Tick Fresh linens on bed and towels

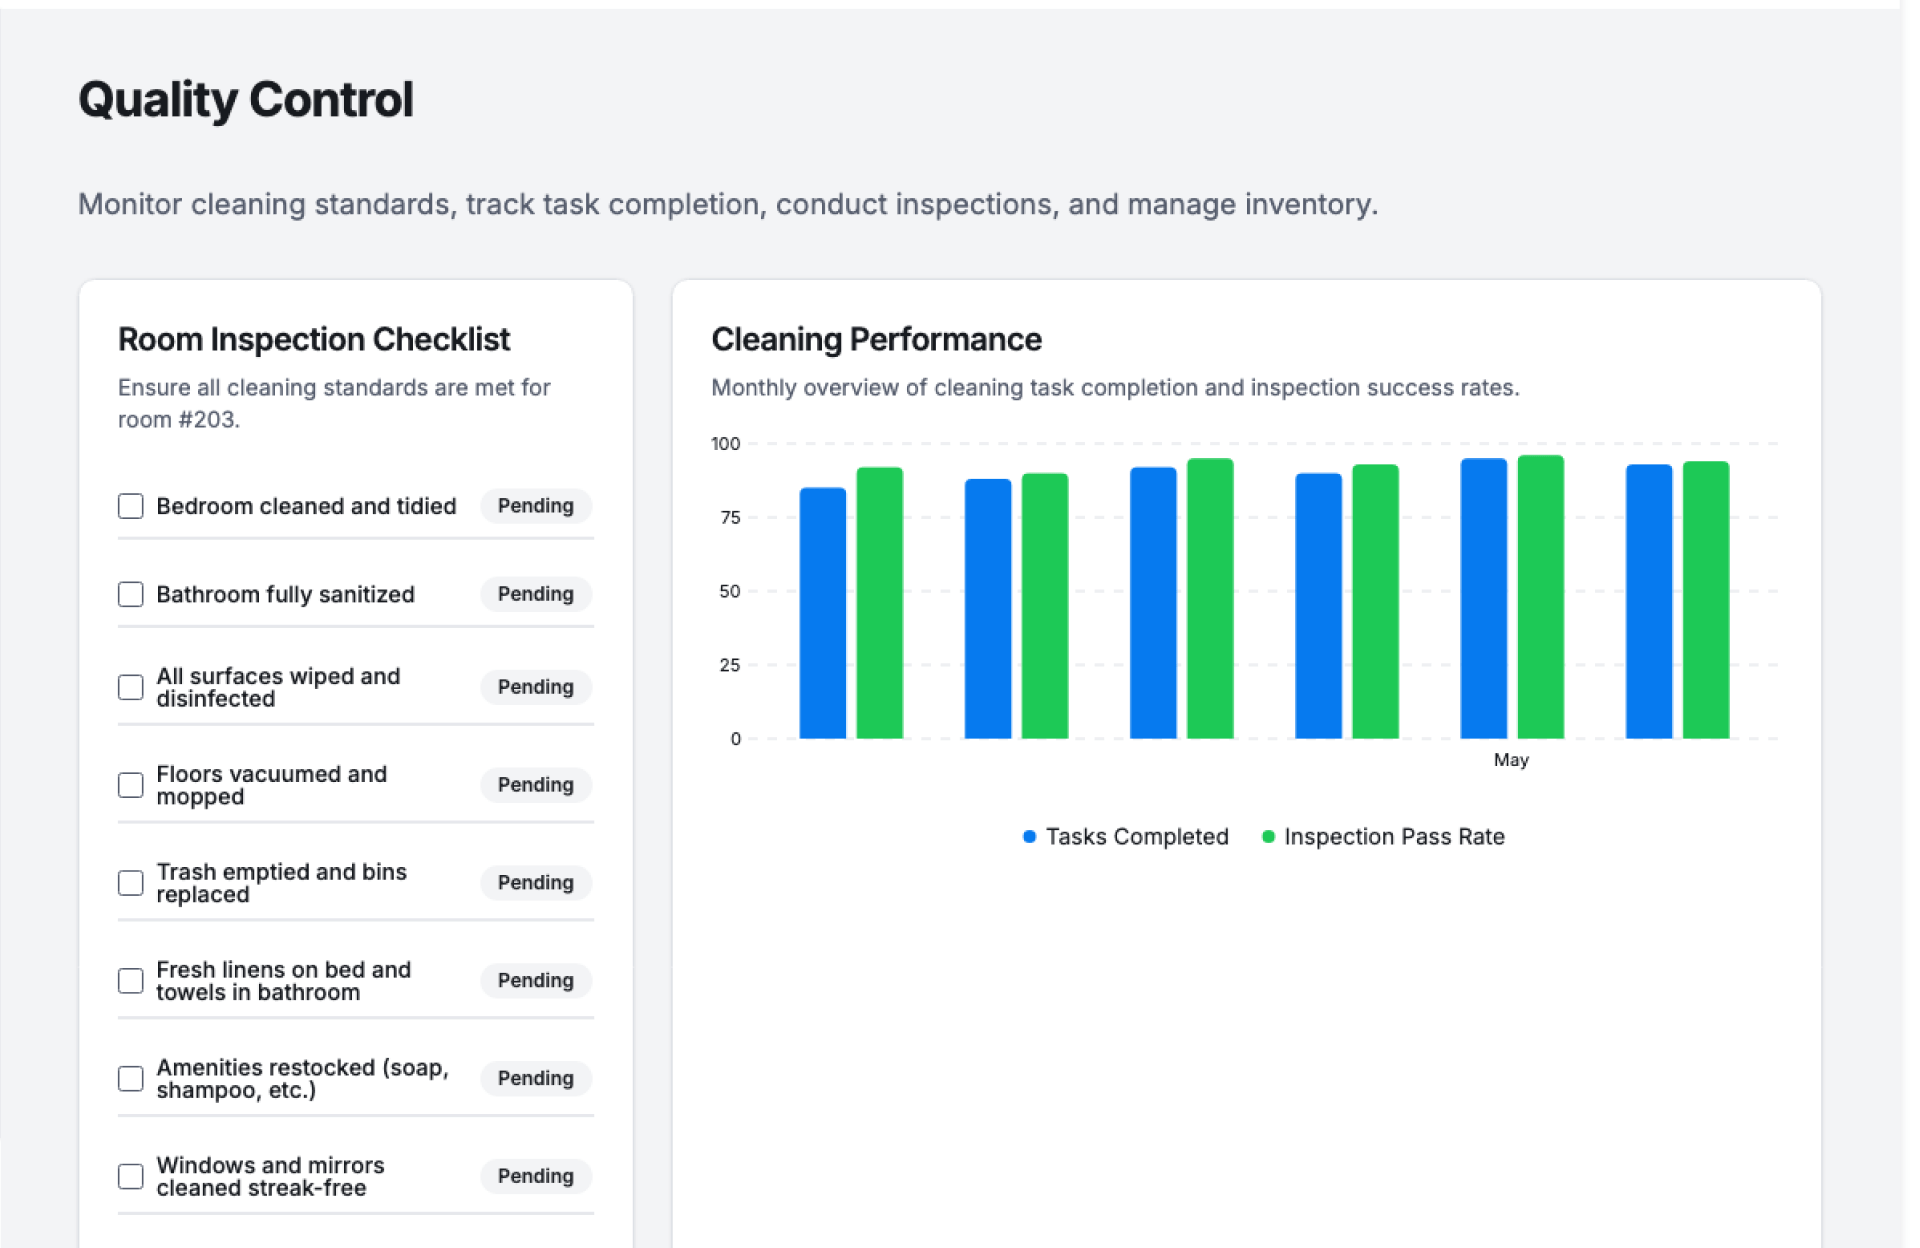pyautogui.click(x=131, y=981)
